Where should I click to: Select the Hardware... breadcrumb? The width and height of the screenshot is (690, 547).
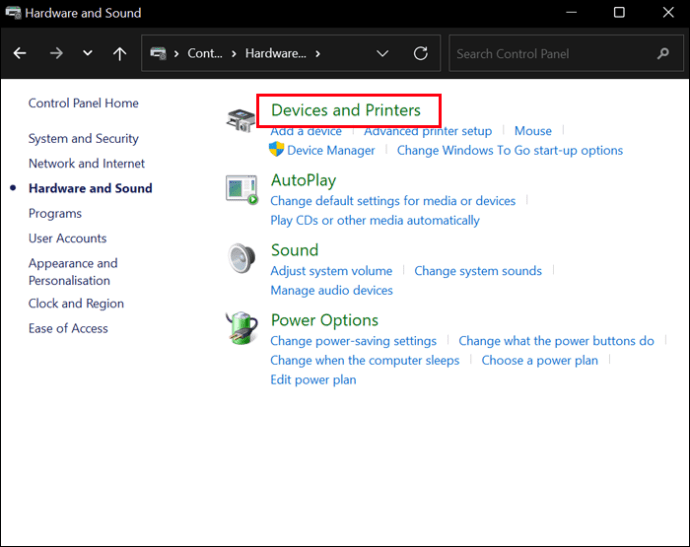(275, 53)
